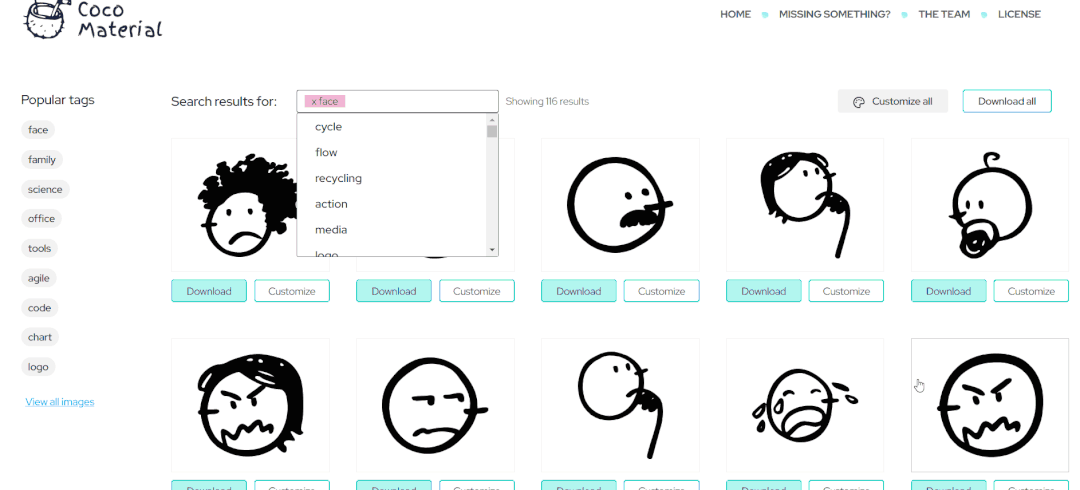Viewport: 1080px width, 490px height.
Task: Click the palette icon in Customize all
Action: point(858,102)
